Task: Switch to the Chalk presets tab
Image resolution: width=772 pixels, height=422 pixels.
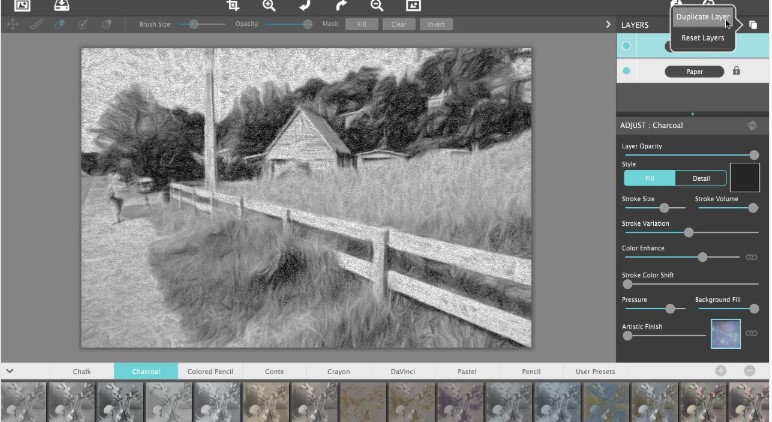Action: pos(82,371)
